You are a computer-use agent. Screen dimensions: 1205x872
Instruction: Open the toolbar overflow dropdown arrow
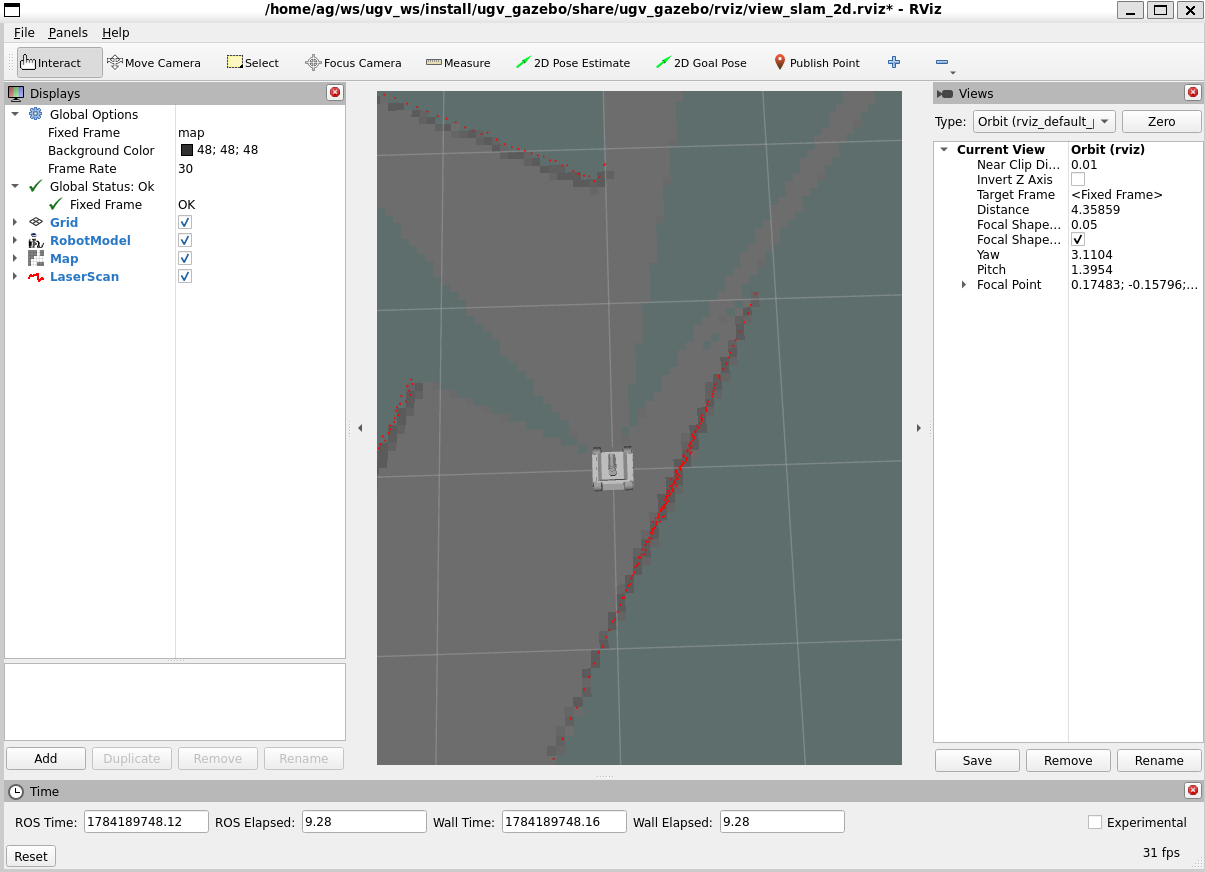point(953,72)
